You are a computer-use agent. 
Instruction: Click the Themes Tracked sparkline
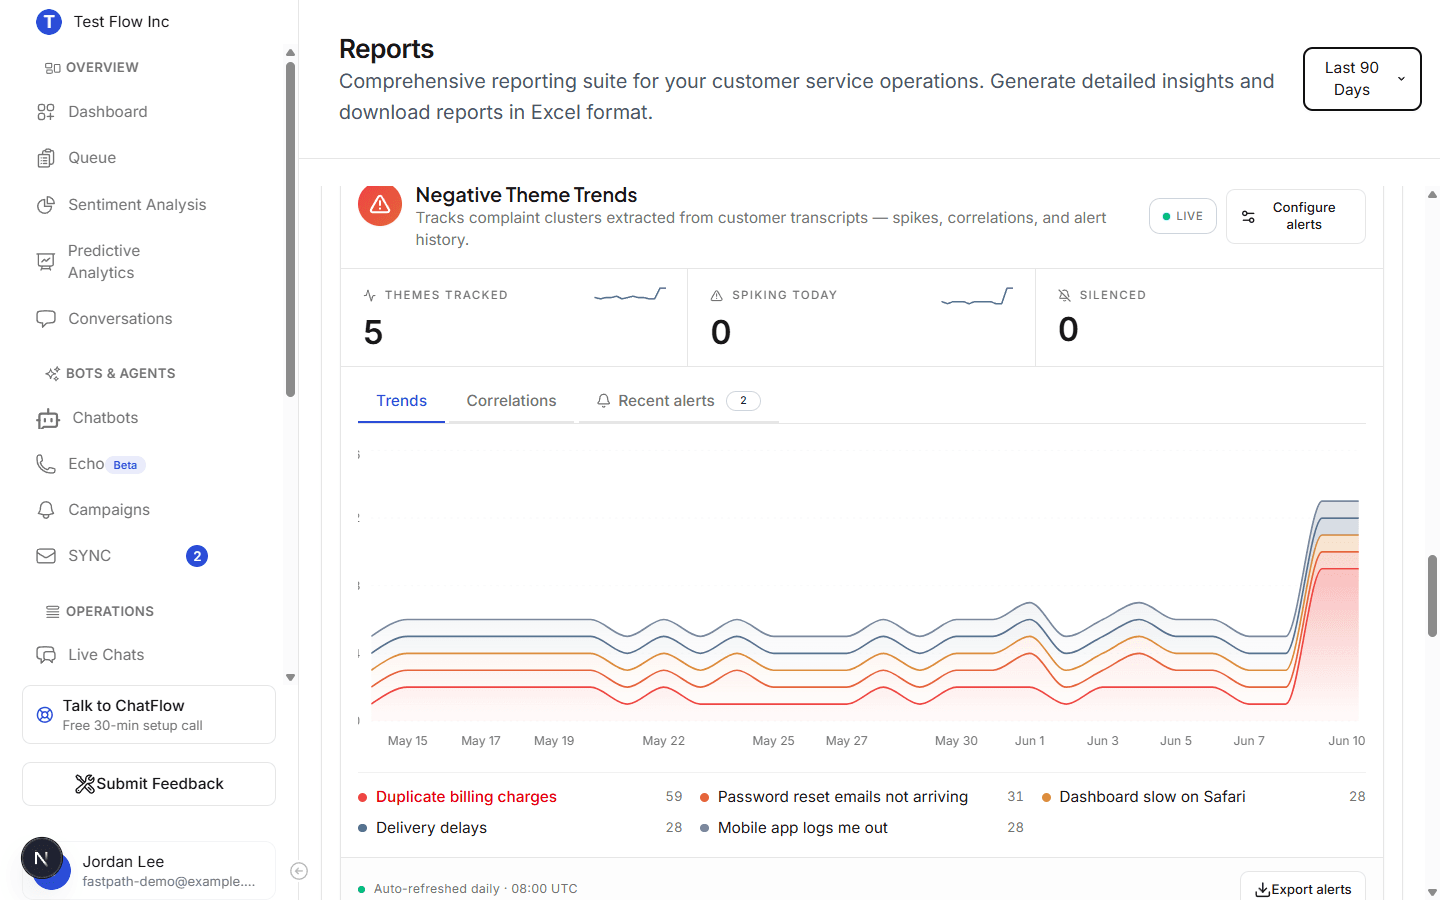point(630,295)
